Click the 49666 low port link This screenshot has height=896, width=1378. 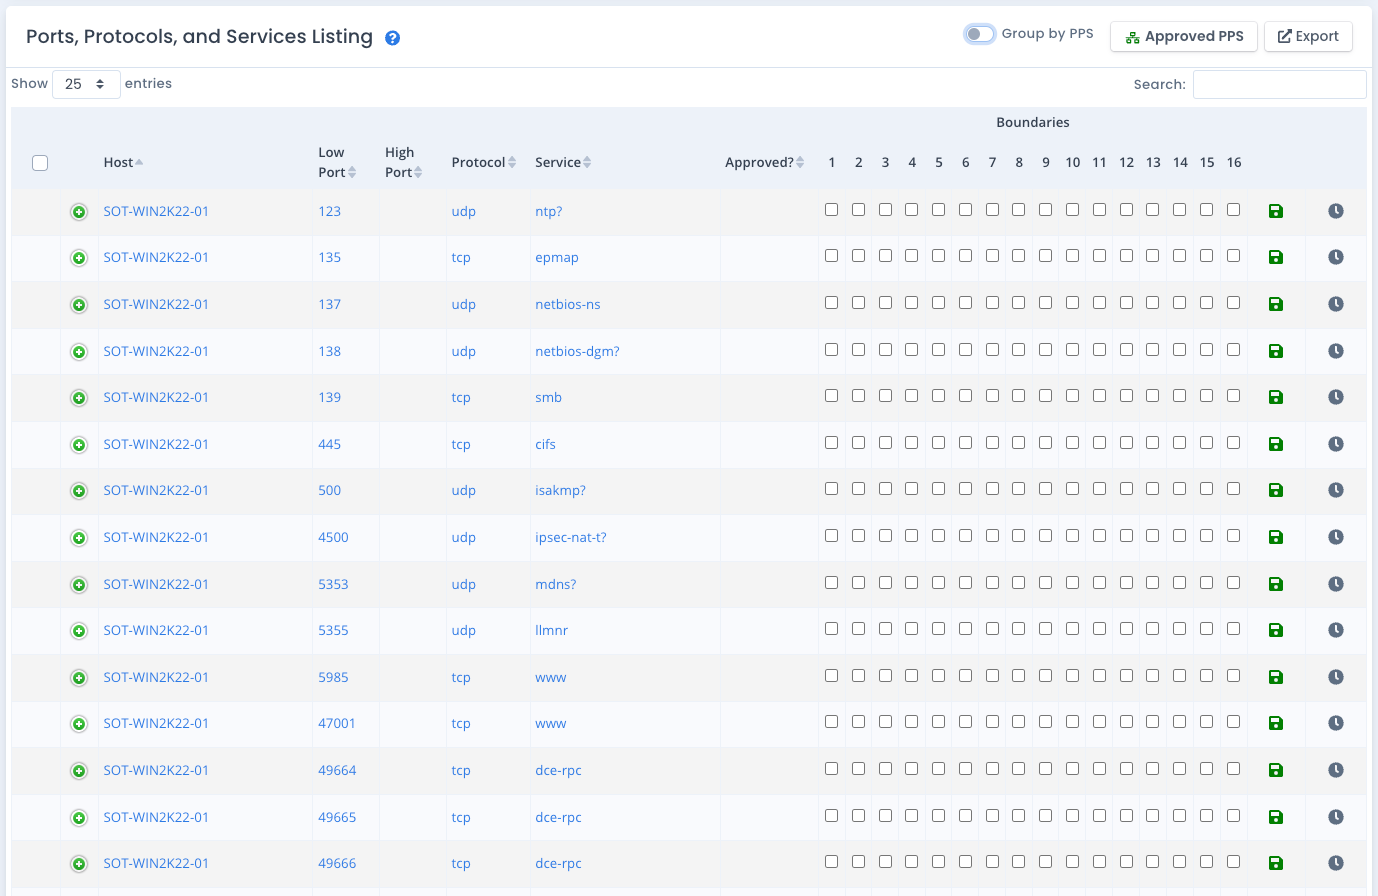pyautogui.click(x=337, y=863)
